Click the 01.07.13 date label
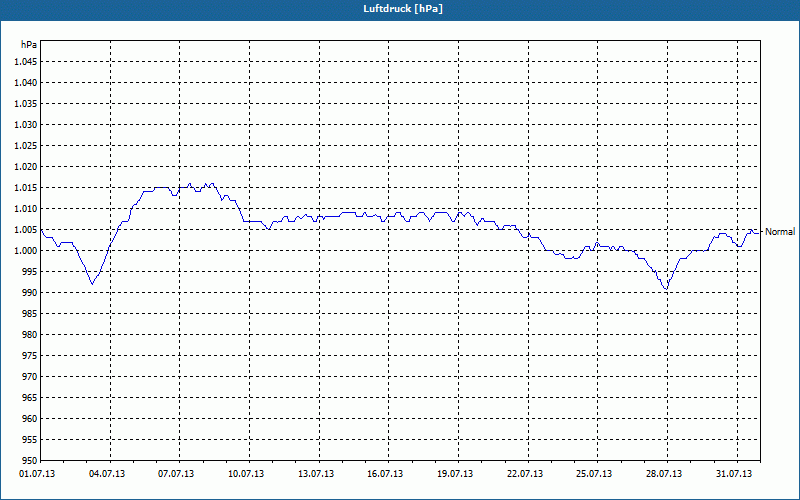 [x=37, y=474]
